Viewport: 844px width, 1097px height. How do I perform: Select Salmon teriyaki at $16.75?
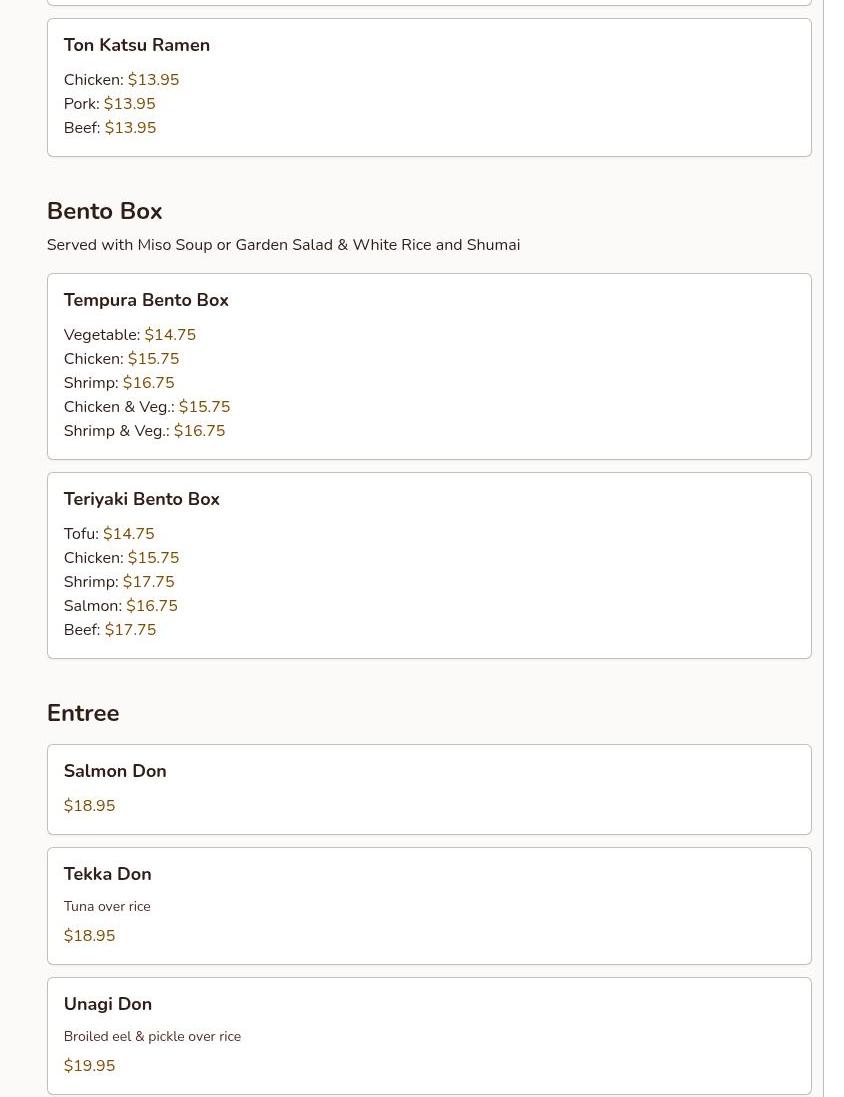click(120, 606)
